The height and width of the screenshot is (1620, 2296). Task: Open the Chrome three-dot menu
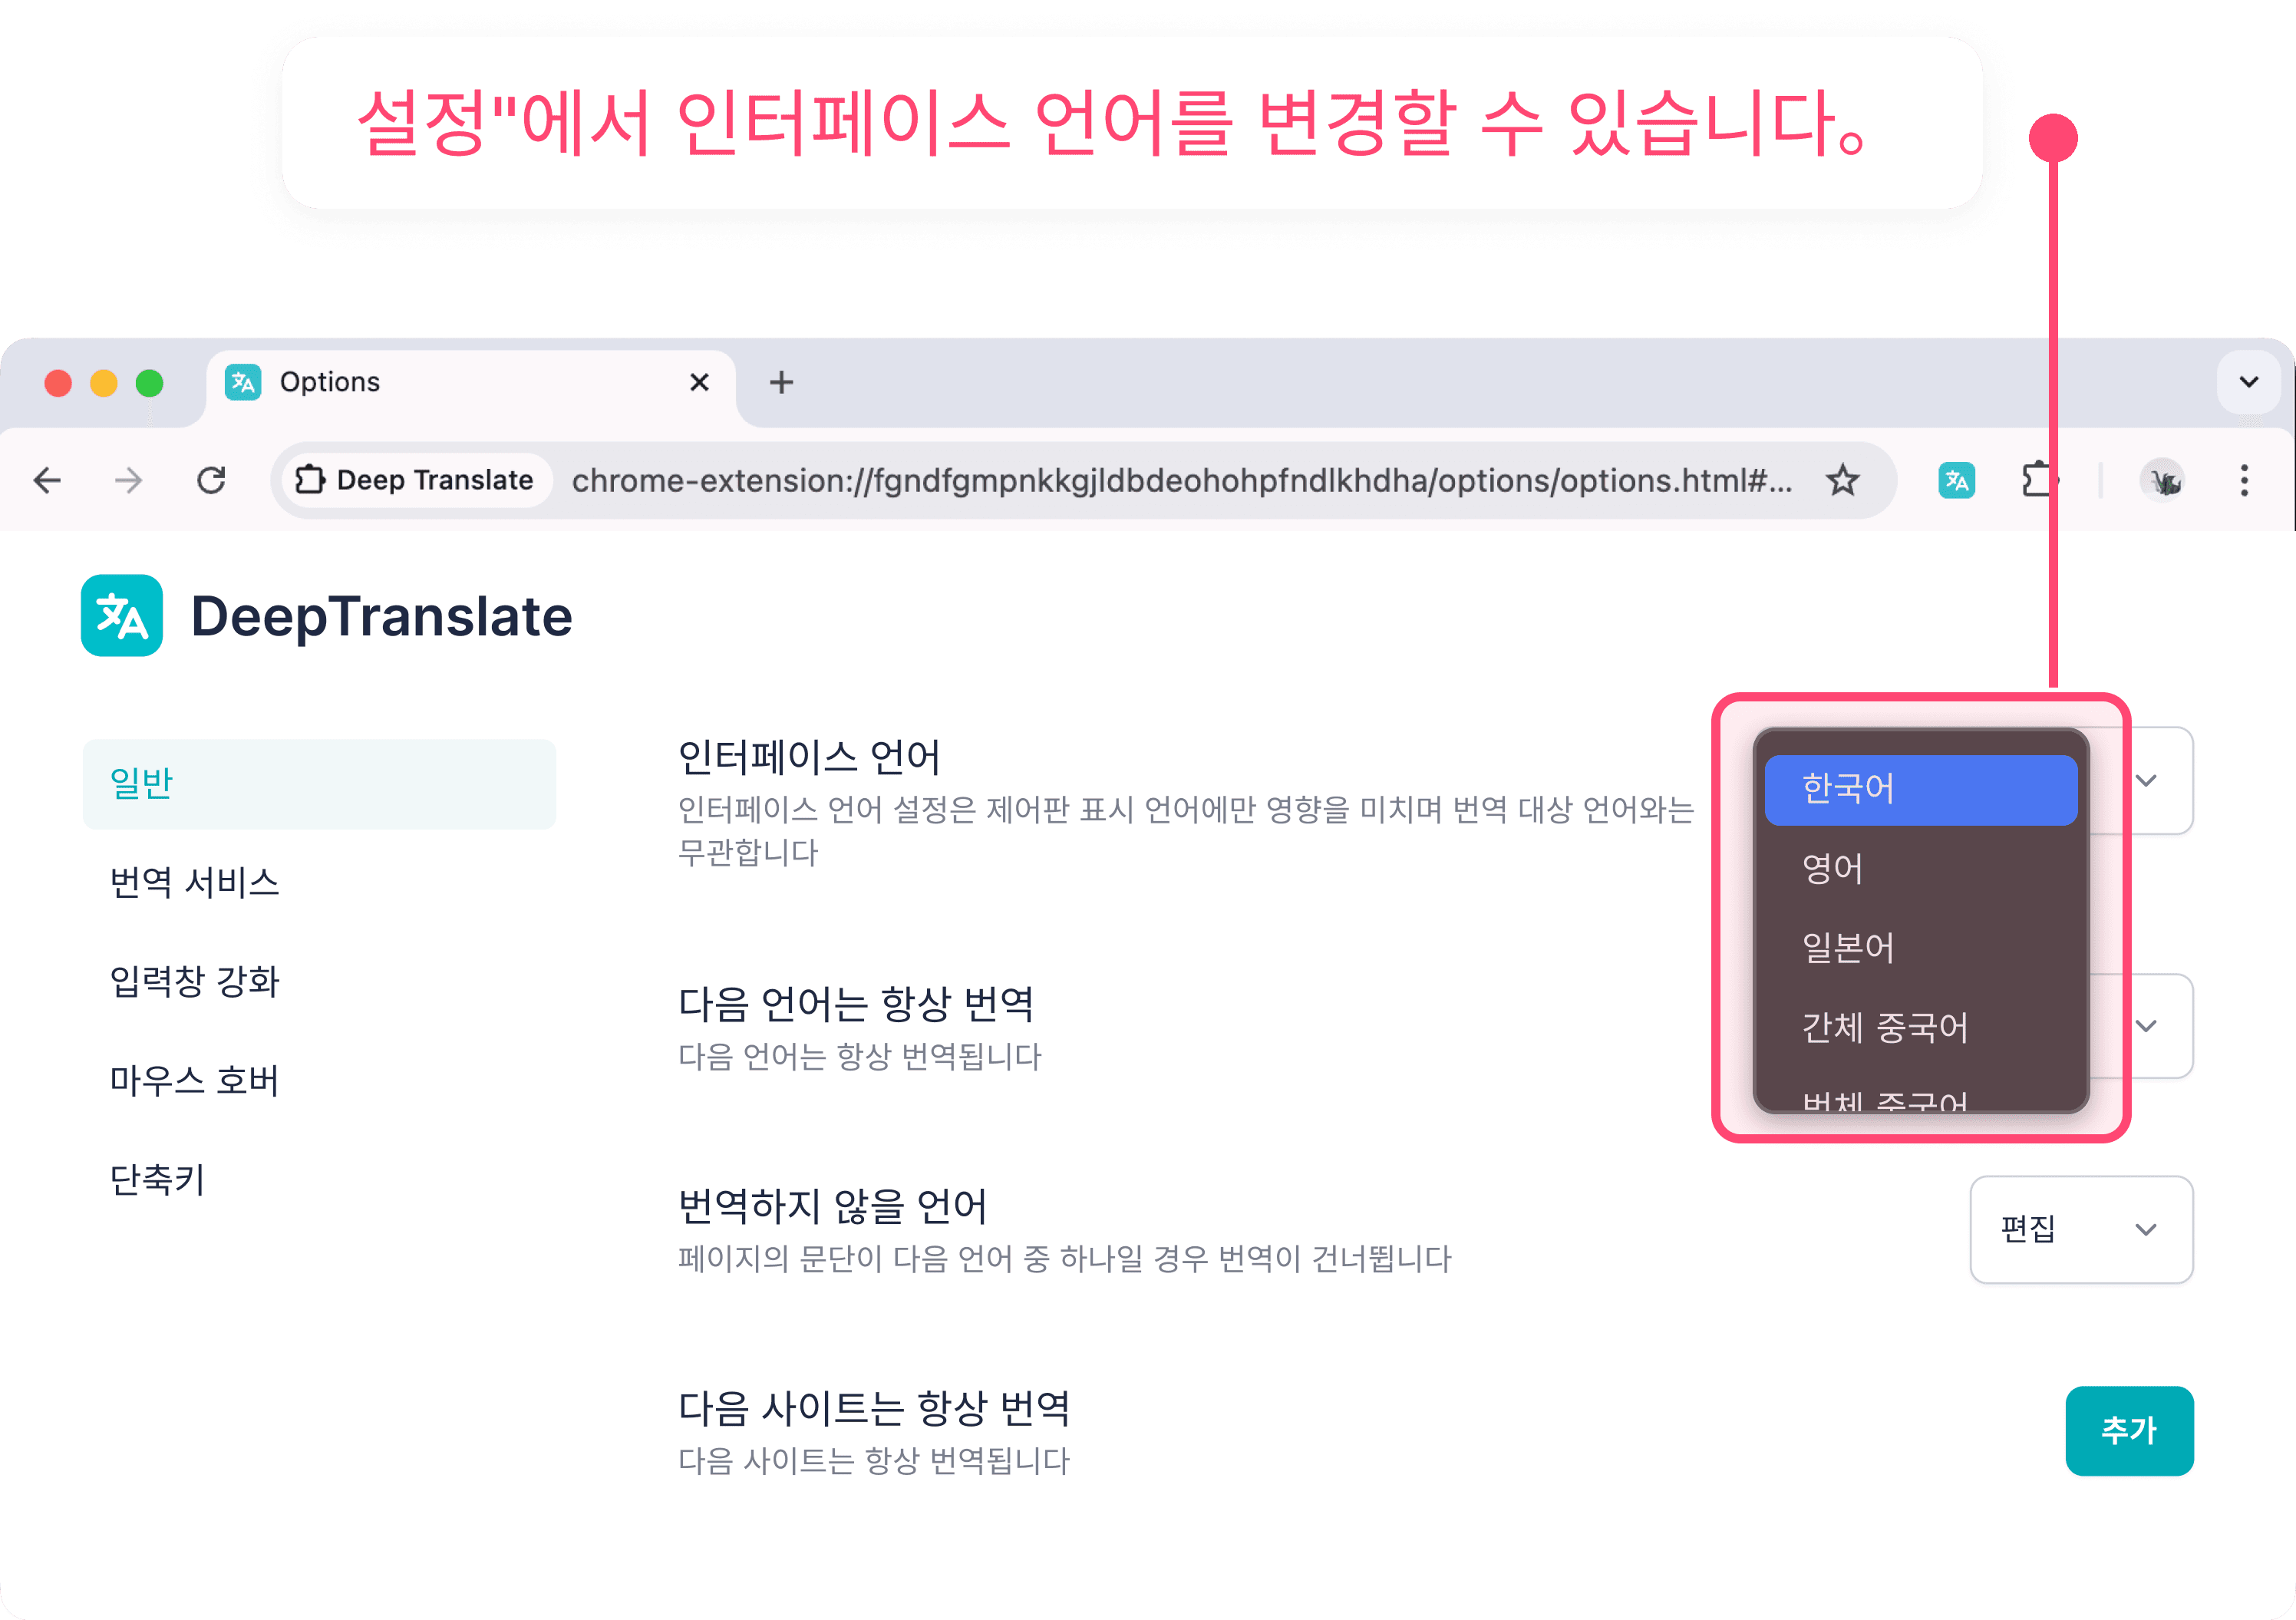2245,481
